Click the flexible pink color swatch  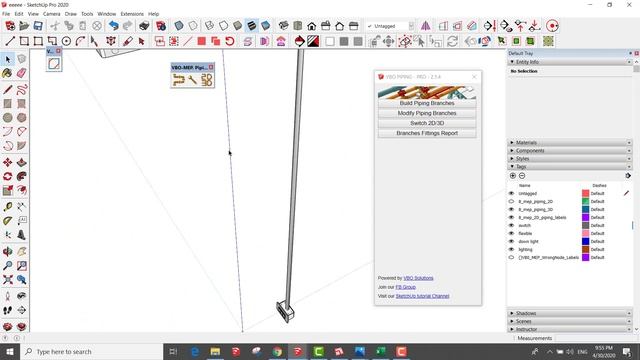click(x=585, y=233)
